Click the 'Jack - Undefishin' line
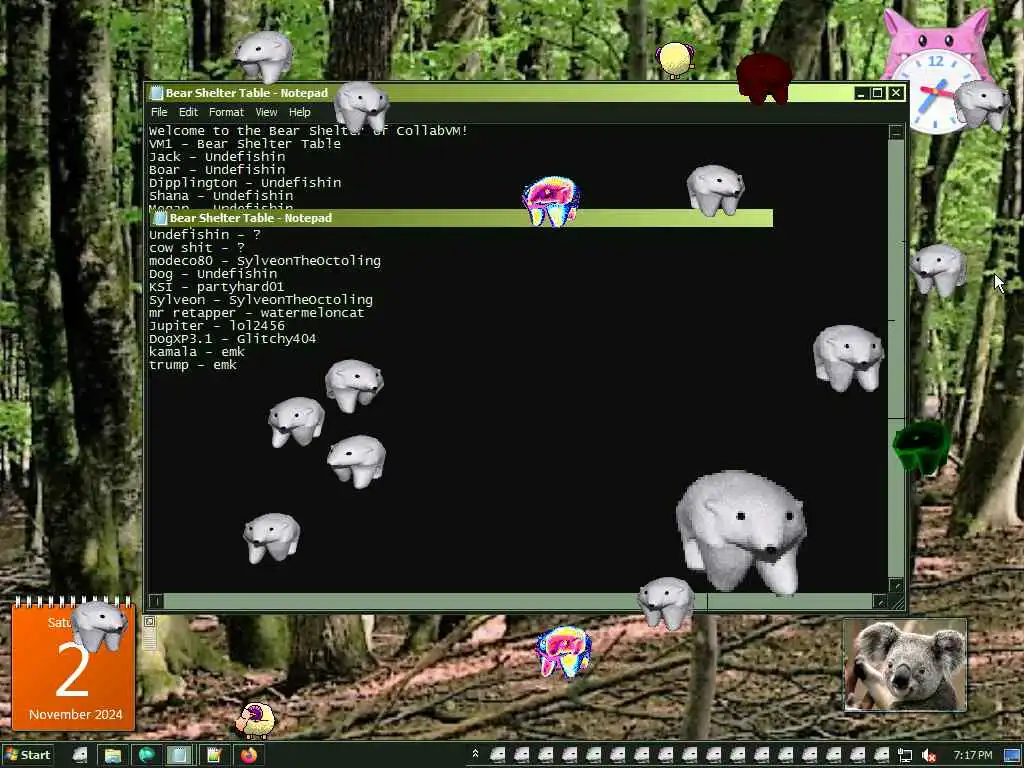Image resolution: width=1024 pixels, height=768 pixels. click(217, 157)
